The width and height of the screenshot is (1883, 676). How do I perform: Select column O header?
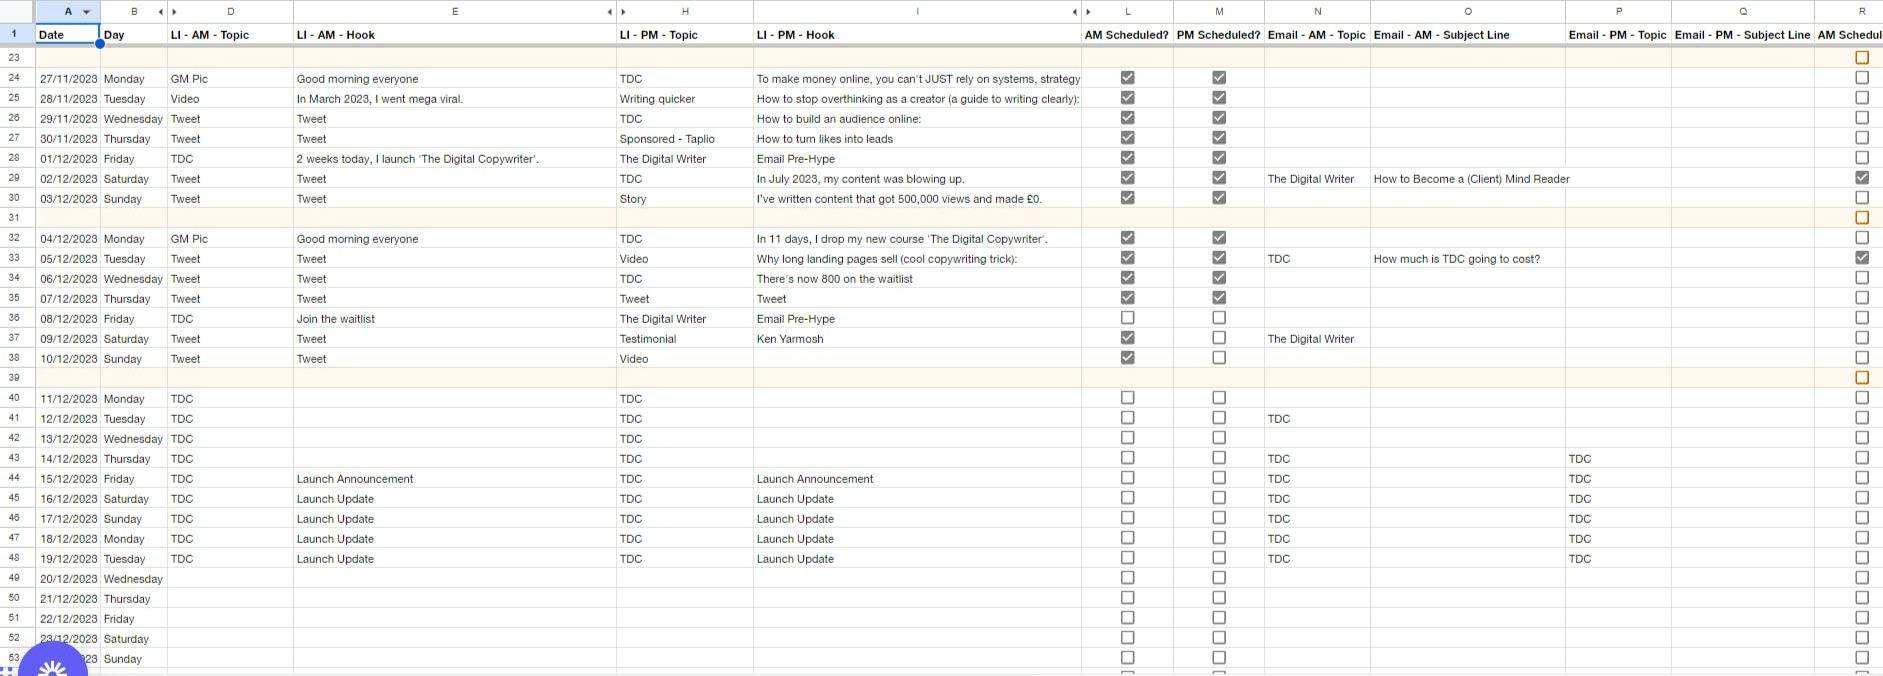(1467, 12)
